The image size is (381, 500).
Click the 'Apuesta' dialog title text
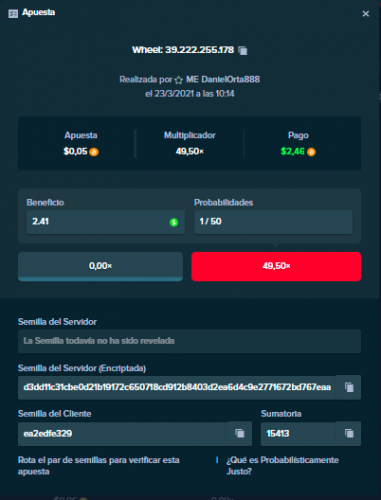tap(39, 13)
